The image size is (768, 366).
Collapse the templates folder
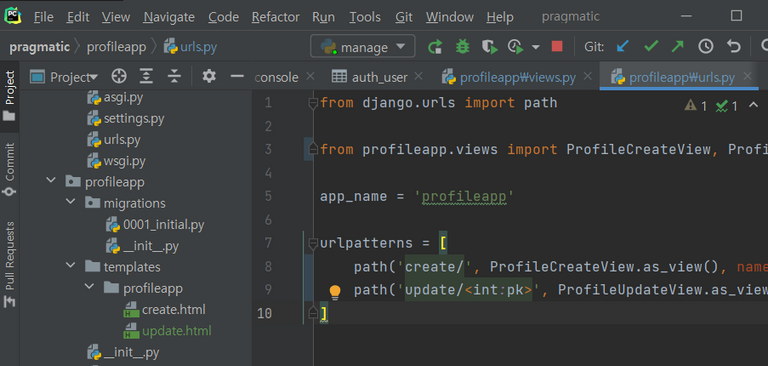point(71,266)
